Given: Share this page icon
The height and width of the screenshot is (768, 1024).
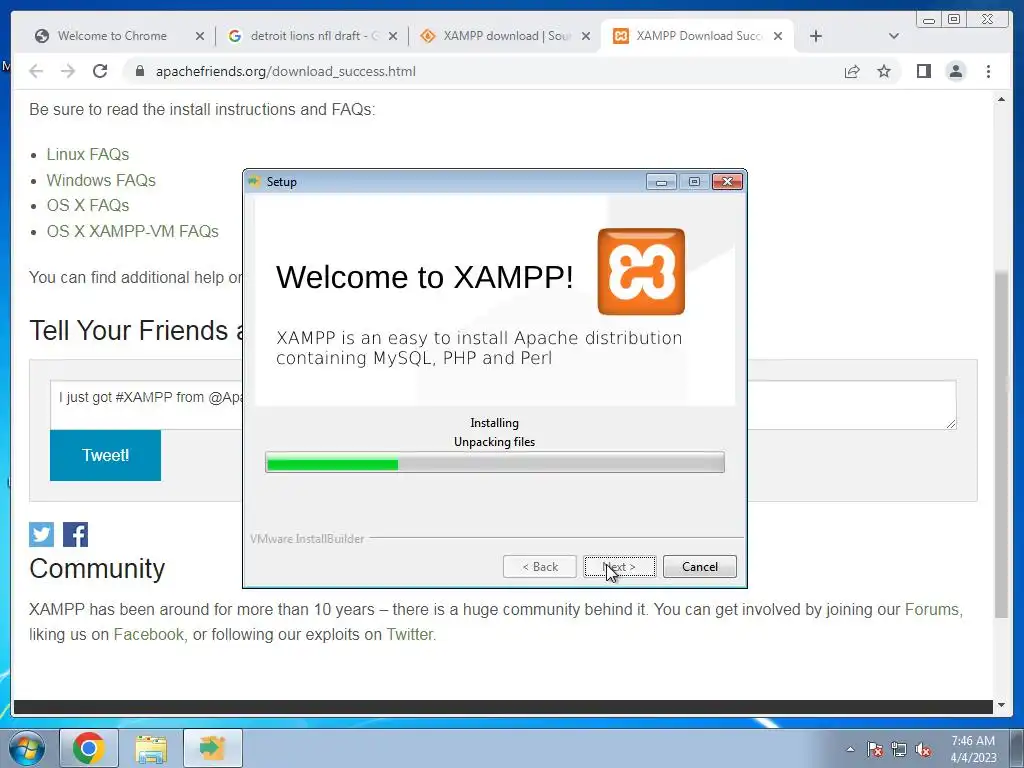Looking at the screenshot, I should (852, 71).
